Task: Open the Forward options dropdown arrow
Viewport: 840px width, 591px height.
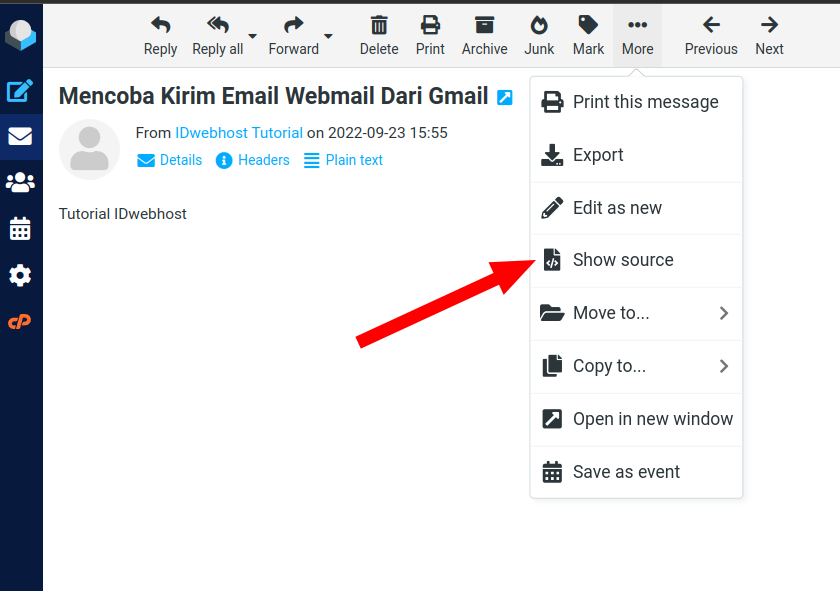Action: 328,36
